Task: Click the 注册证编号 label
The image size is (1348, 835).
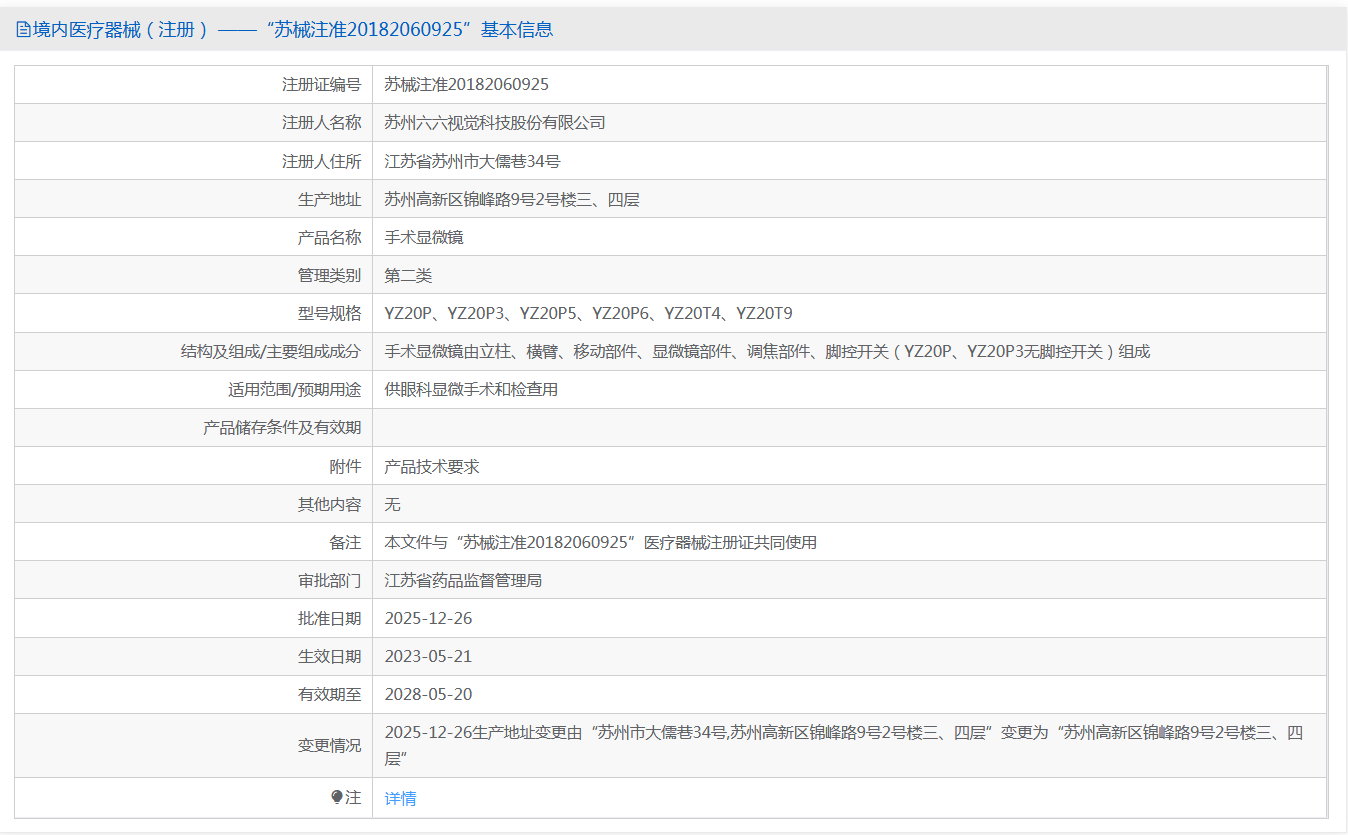Action: tap(321, 85)
